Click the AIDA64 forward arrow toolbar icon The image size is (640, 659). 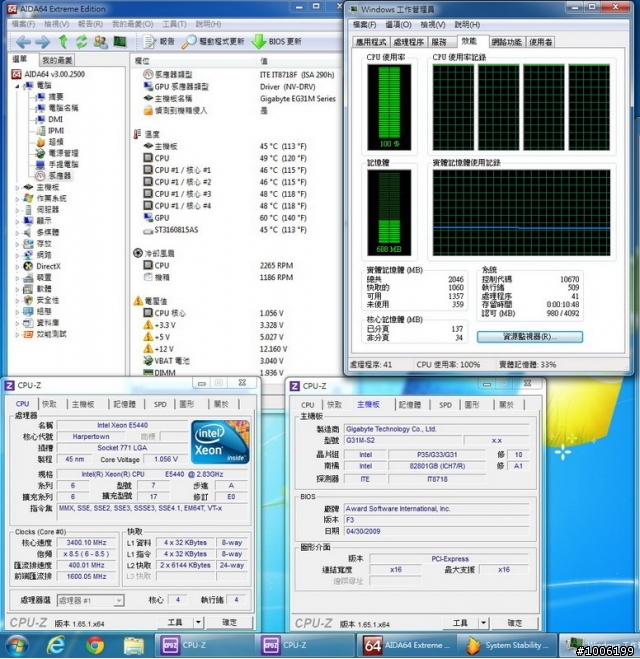click(42, 42)
